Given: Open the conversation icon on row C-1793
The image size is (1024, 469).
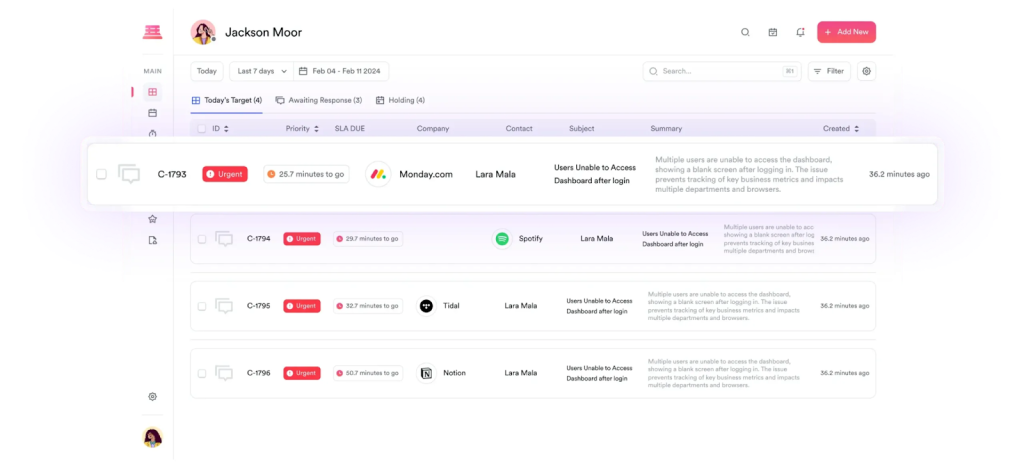Looking at the screenshot, I should pos(129,174).
